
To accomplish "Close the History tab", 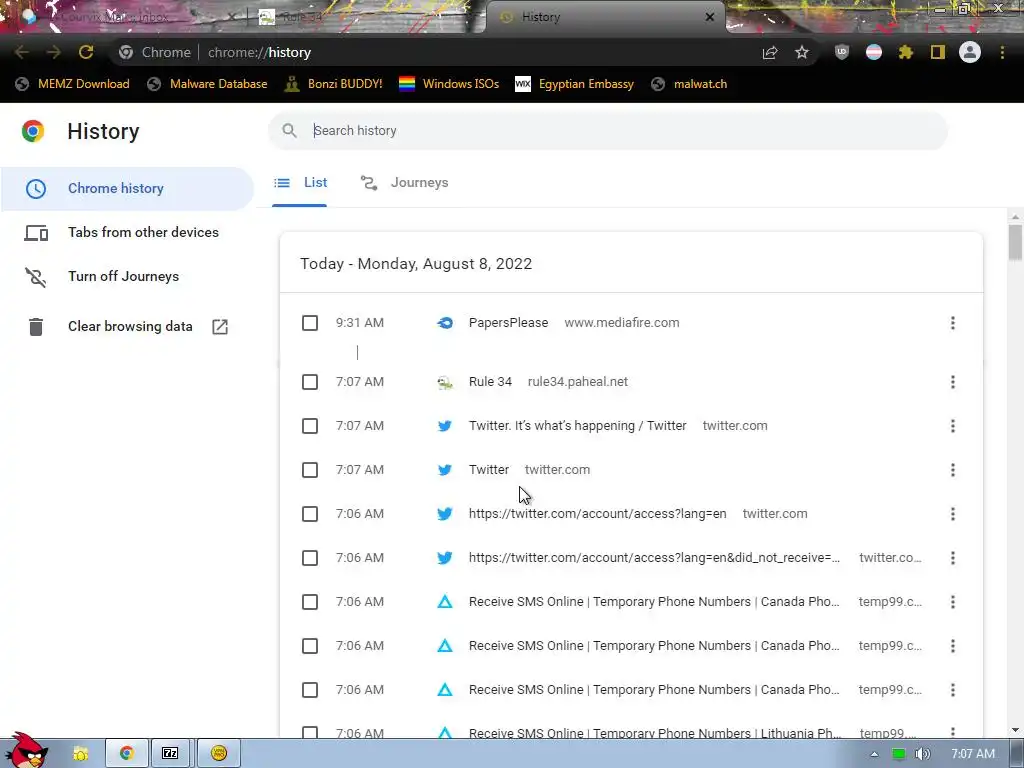I will [710, 17].
